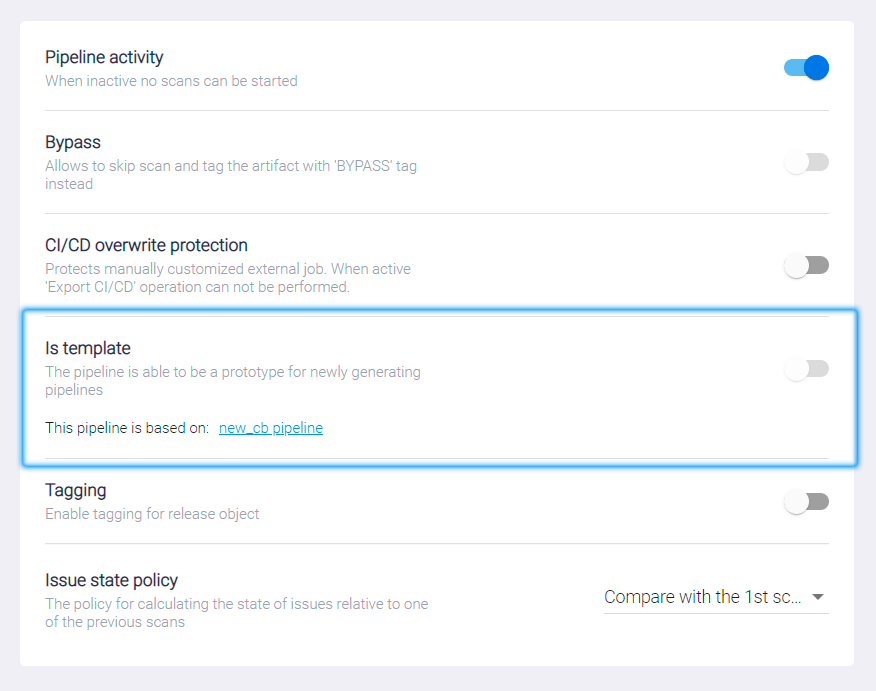Click the 'Export CI/CD' protection description
Image resolution: width=876 pixels, height=691 pixels.
[228, 278]
